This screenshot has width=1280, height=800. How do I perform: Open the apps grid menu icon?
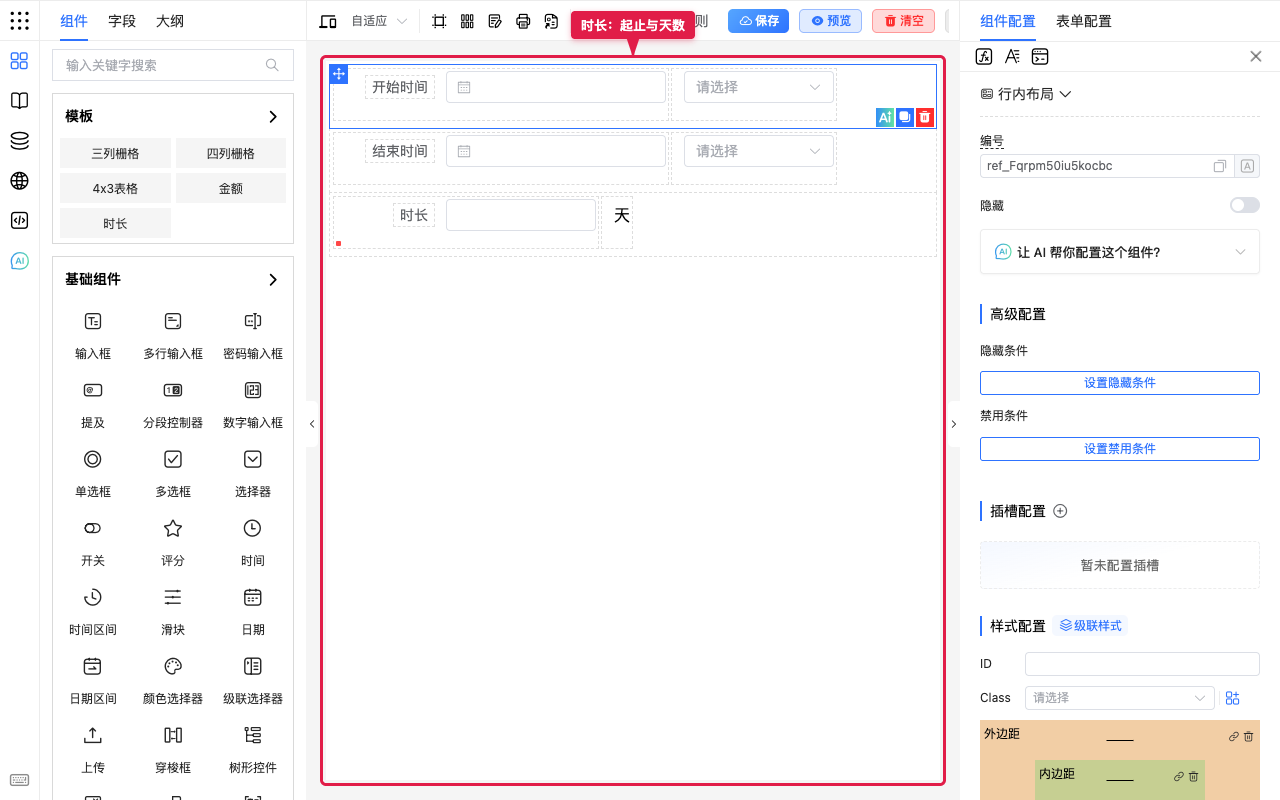19,21
